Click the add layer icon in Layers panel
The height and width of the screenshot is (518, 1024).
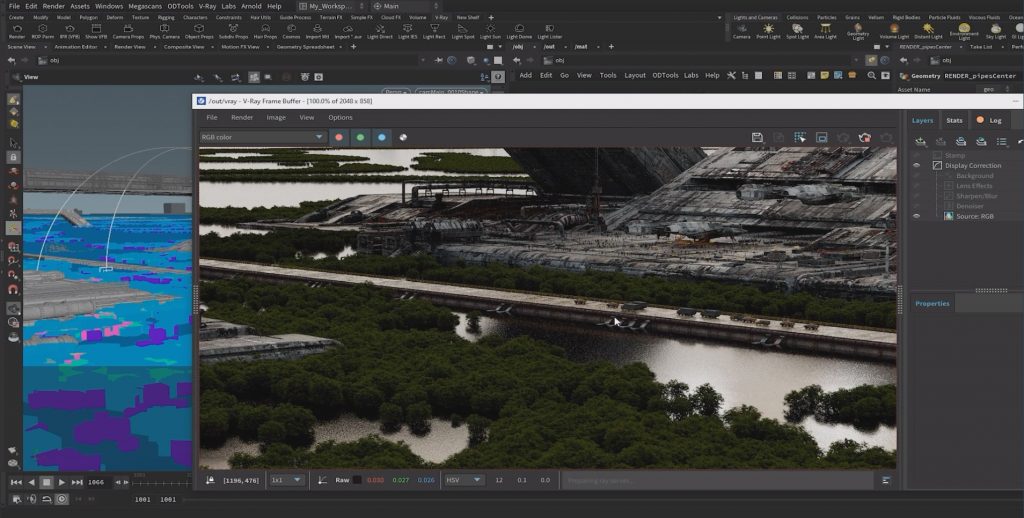tap(920, 141)
